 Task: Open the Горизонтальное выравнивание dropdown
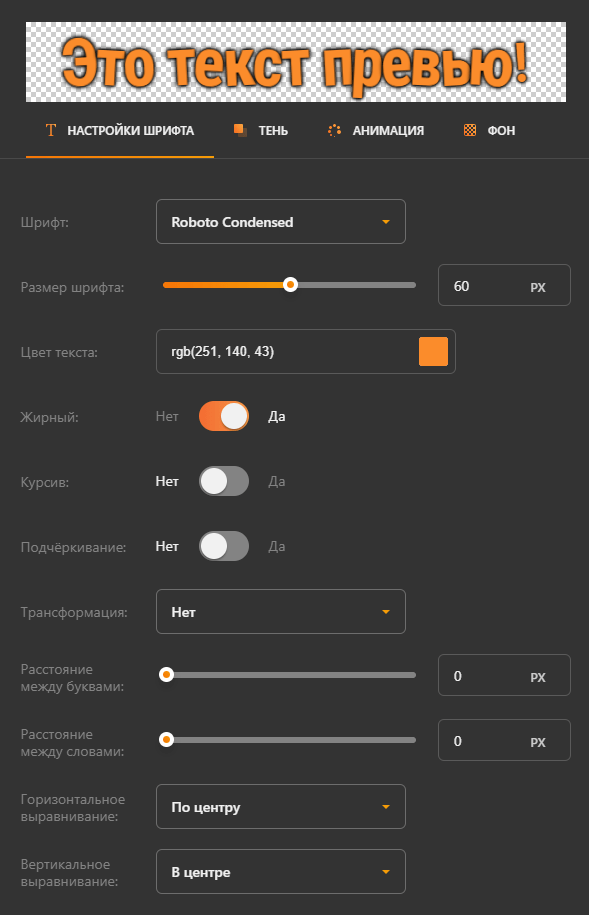281,806
